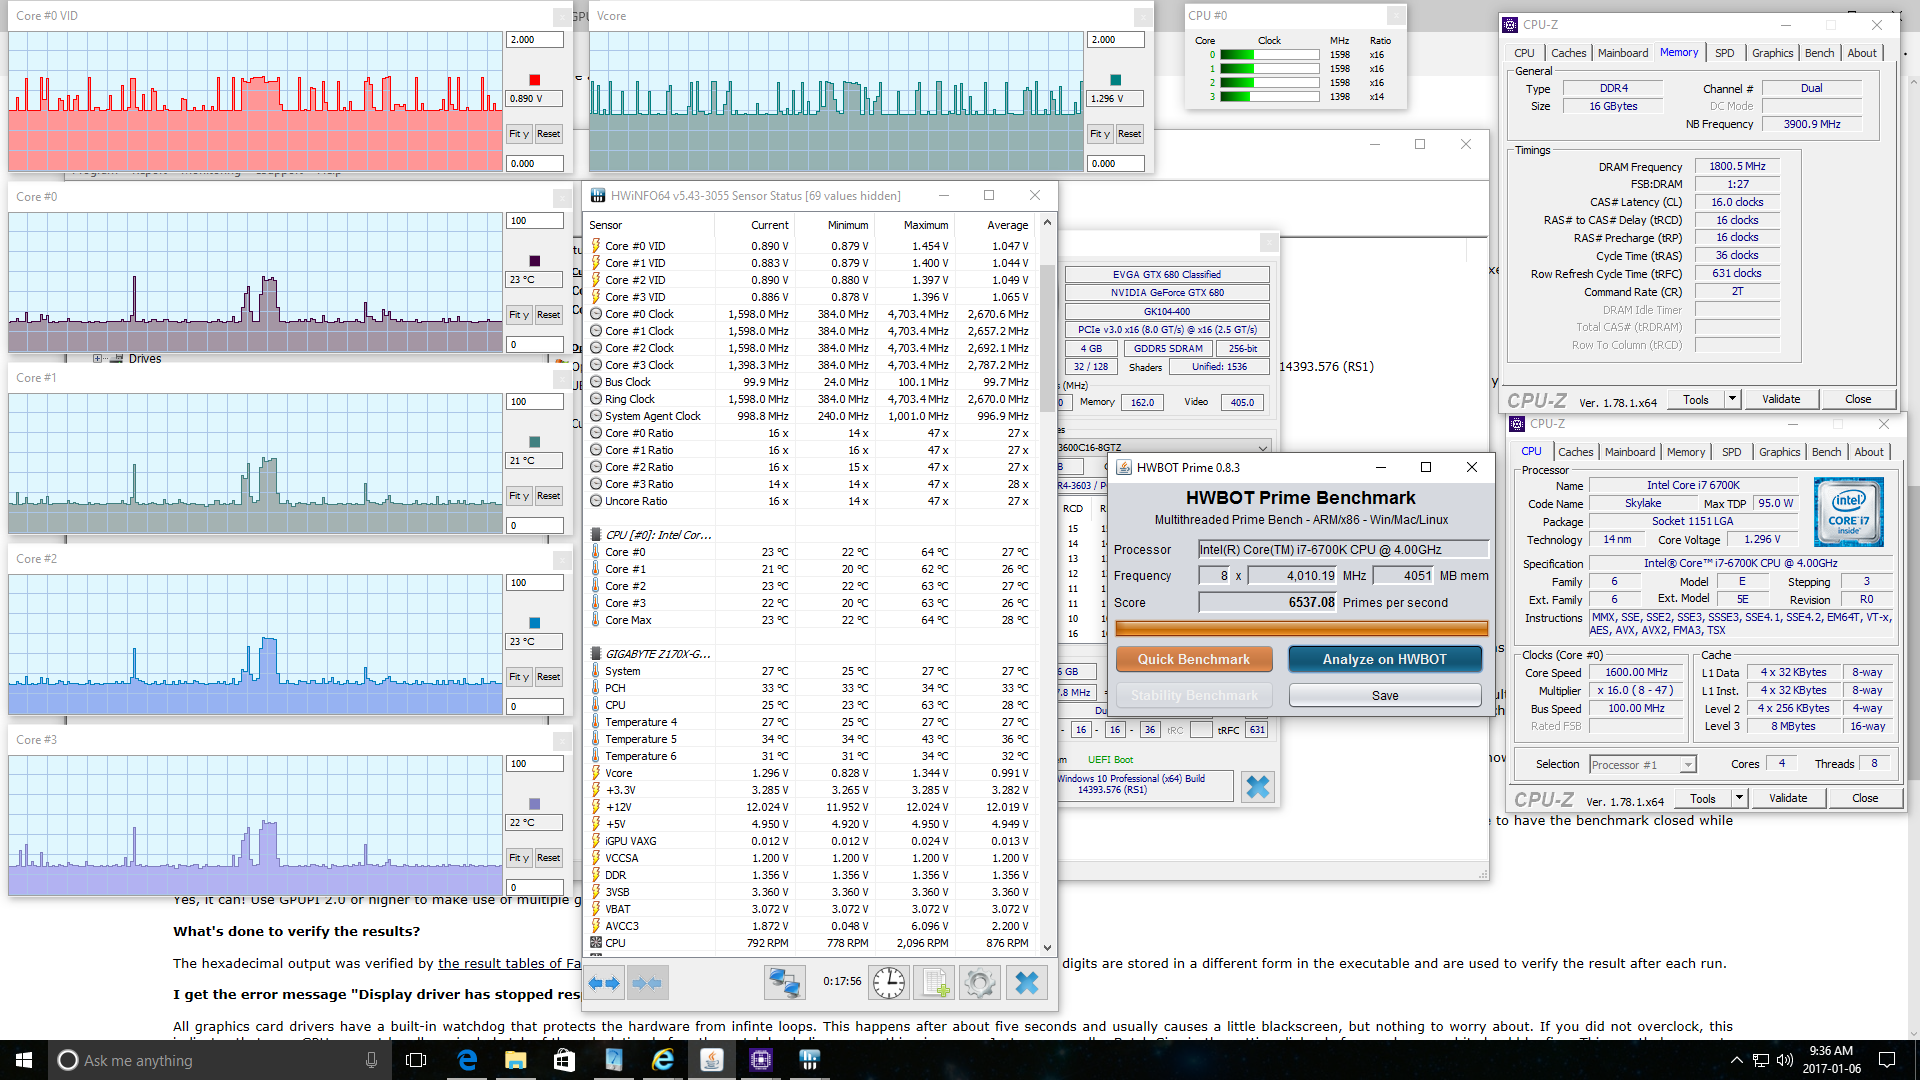Screen dimensions: 1920x1080
Task: Switch to Memory tab in lower CPU-Z window
Action: (x=1686, y=452)
